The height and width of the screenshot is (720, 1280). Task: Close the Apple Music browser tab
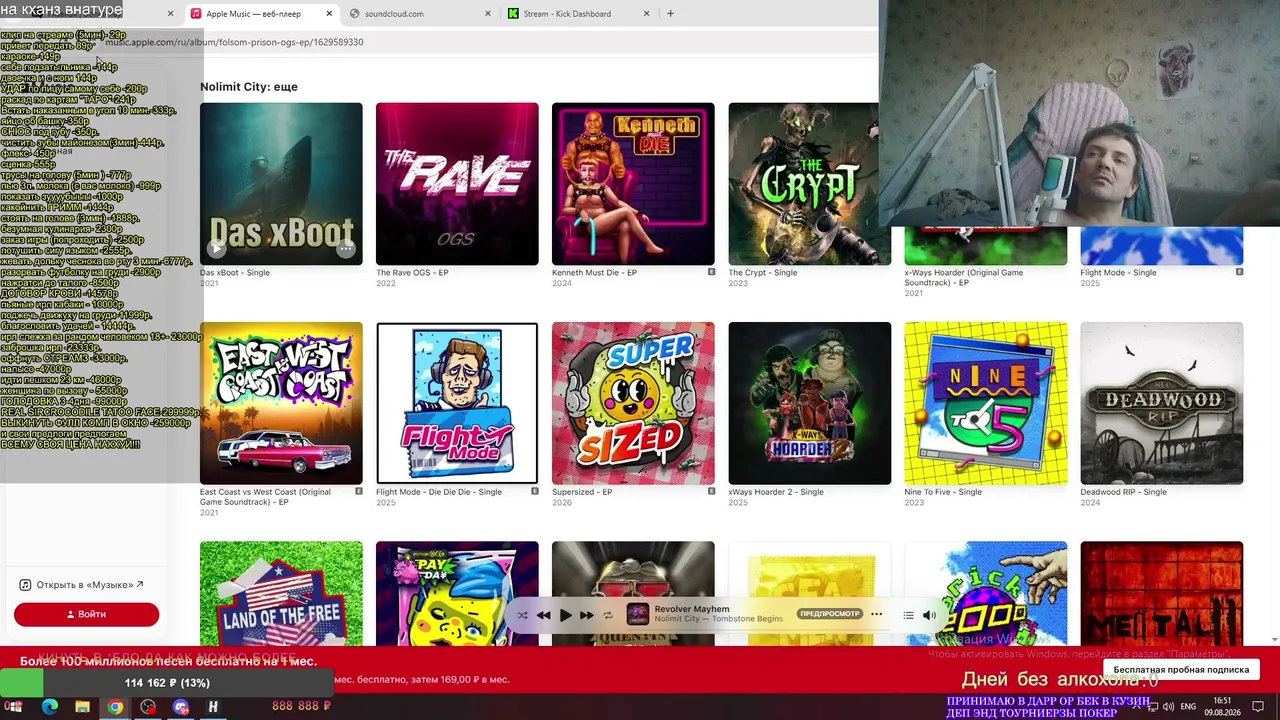pyautogui.click(x=330, y=14)
